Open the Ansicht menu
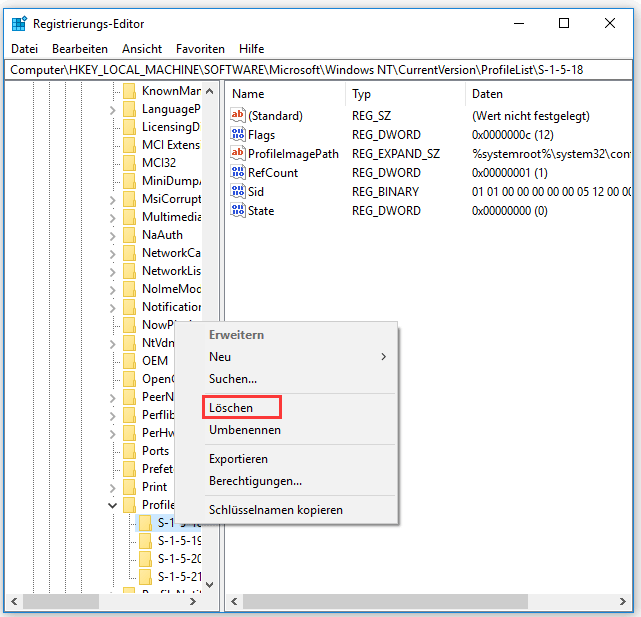Screen dimensions: 641x617 pyautogui.click(x=142, y=49)
